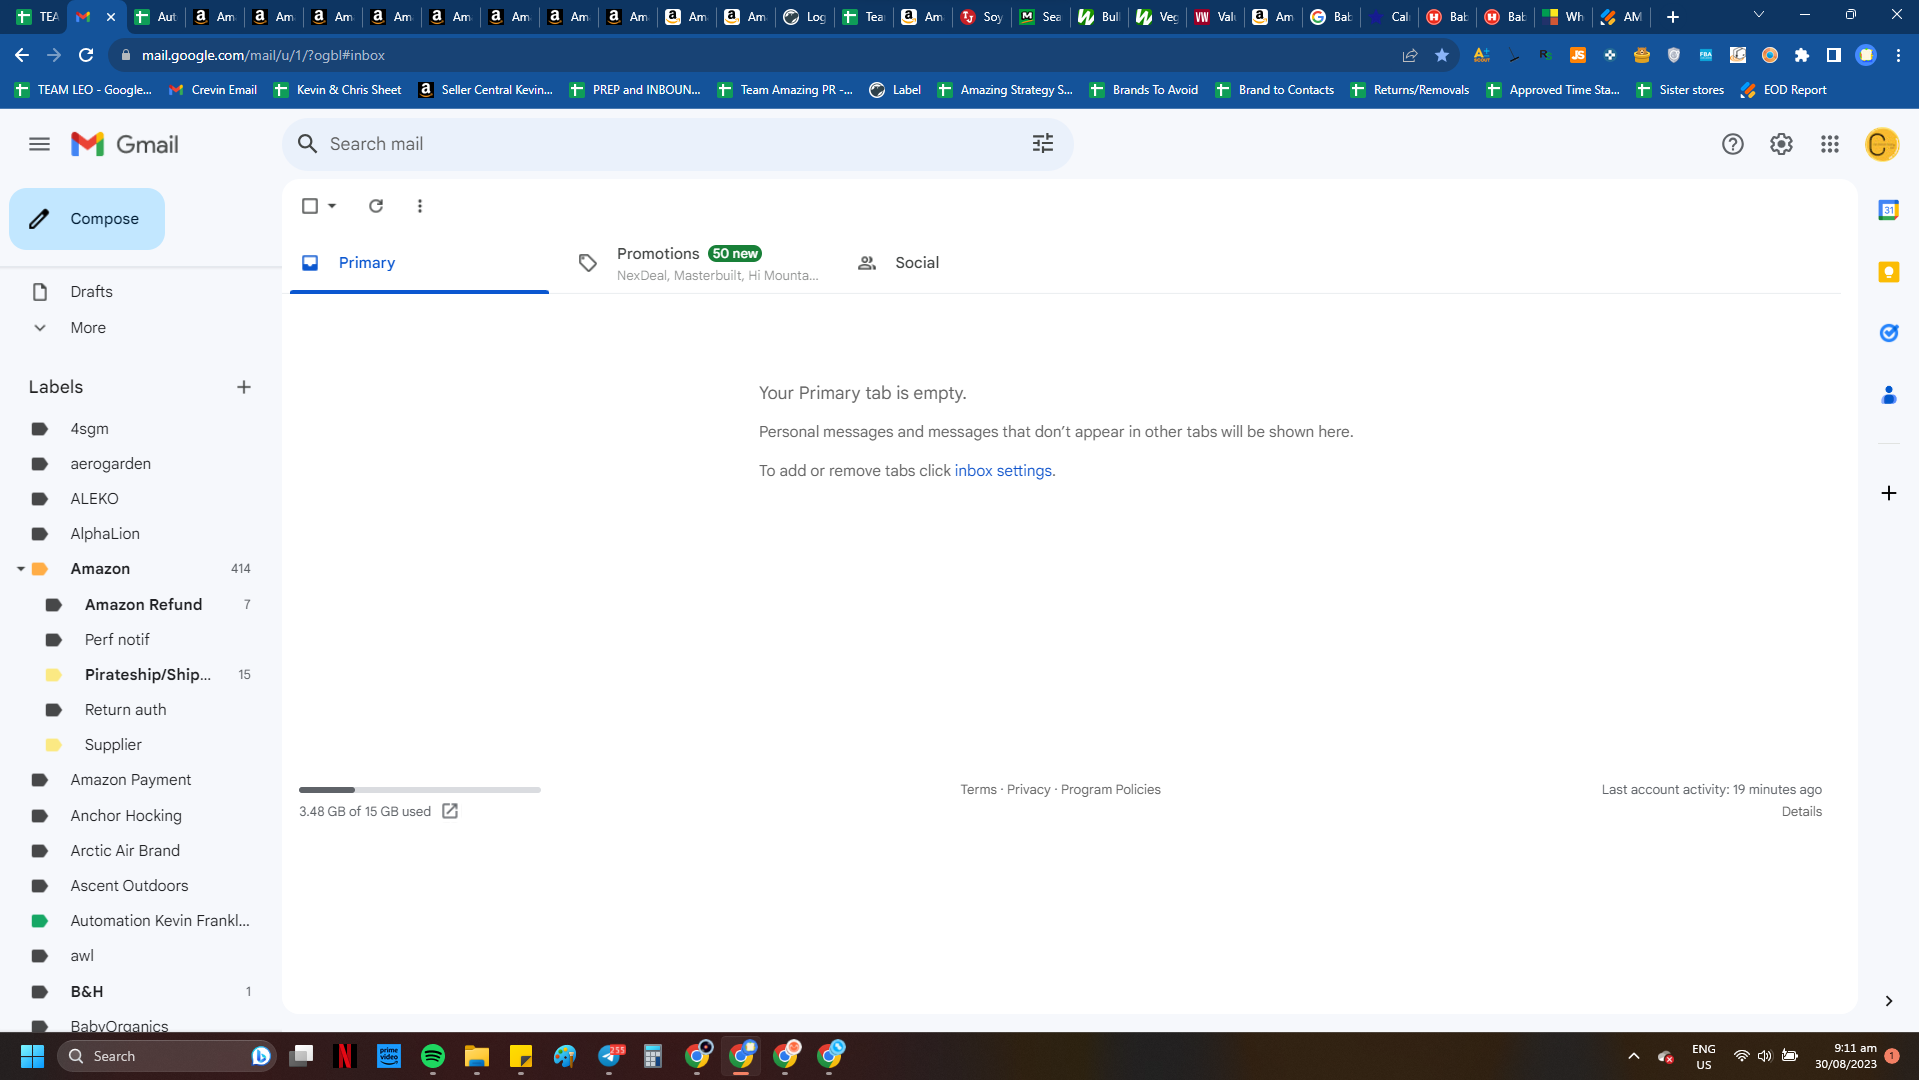Get add-ons plus icon in side panel
The height and width of the screenshot is (1080, 1919).
1888,493
